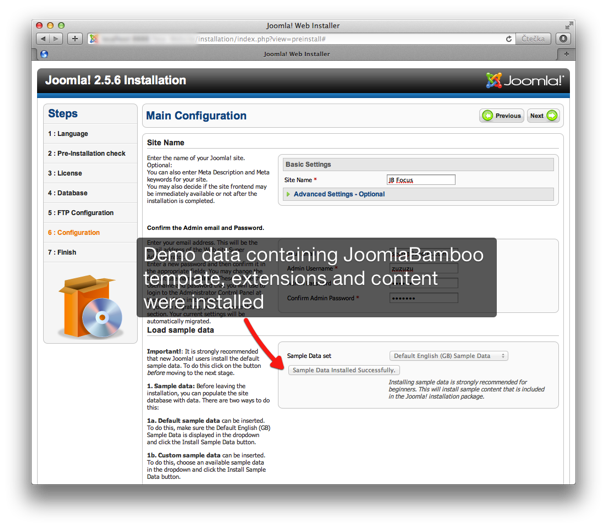Image resolution: width=607 pixels, height=528 pixels.
Task: Open a new tab with the plus icon
Action: click(566, 54)
